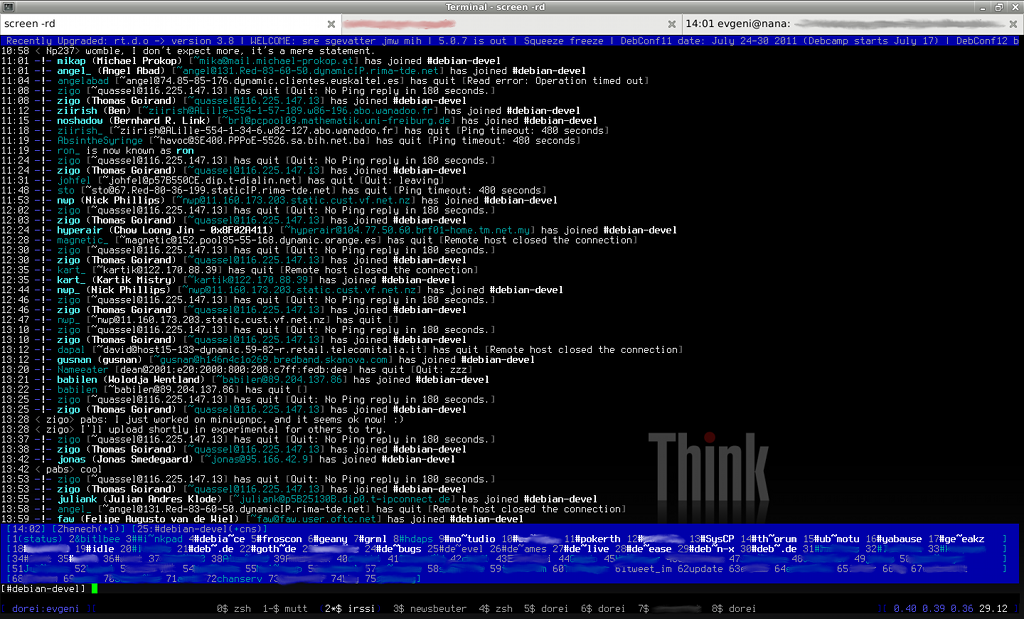Click the '8$ dorei' screen window entry
The width and height of the screenshot is (1024, 619).
733,609
